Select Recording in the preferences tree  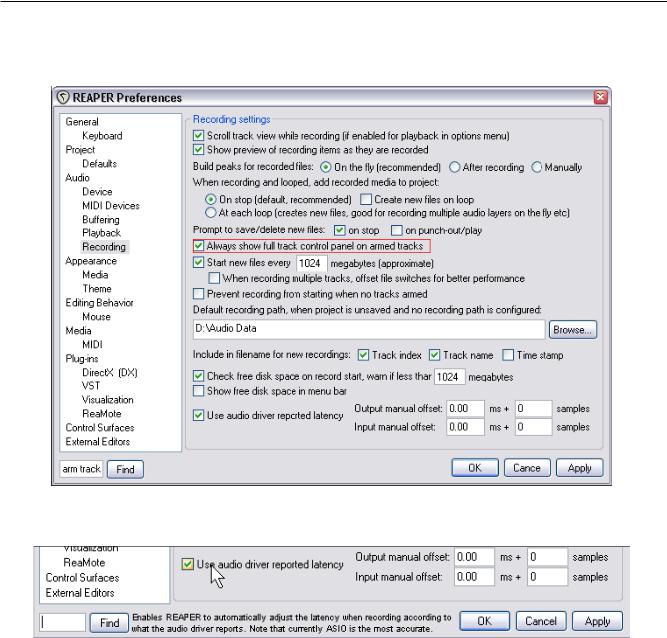point(104,247)
